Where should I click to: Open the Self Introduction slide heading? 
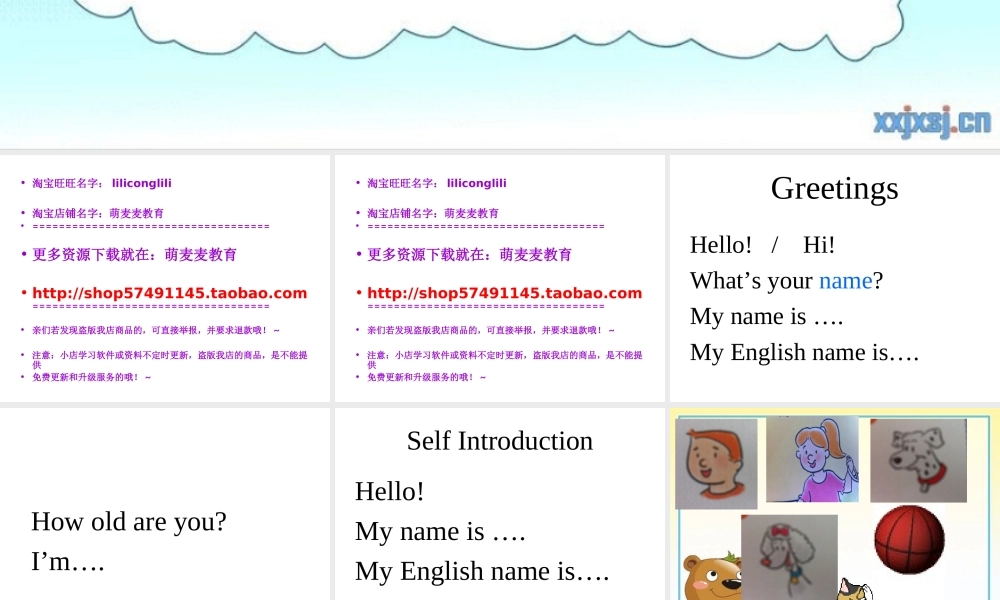click(x=499, y=441)
